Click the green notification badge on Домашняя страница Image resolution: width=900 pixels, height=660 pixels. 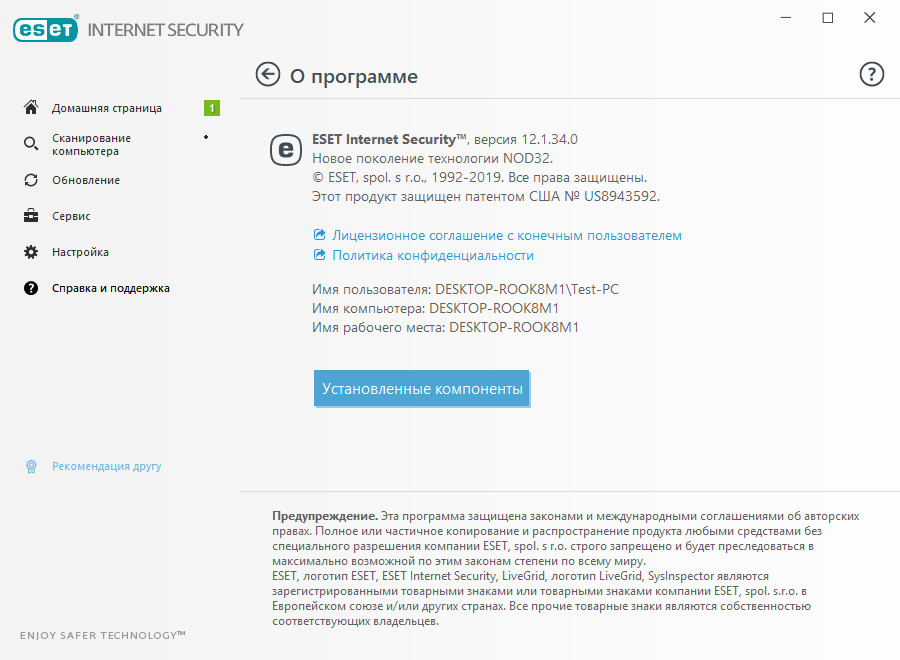(x=212, y=108)
